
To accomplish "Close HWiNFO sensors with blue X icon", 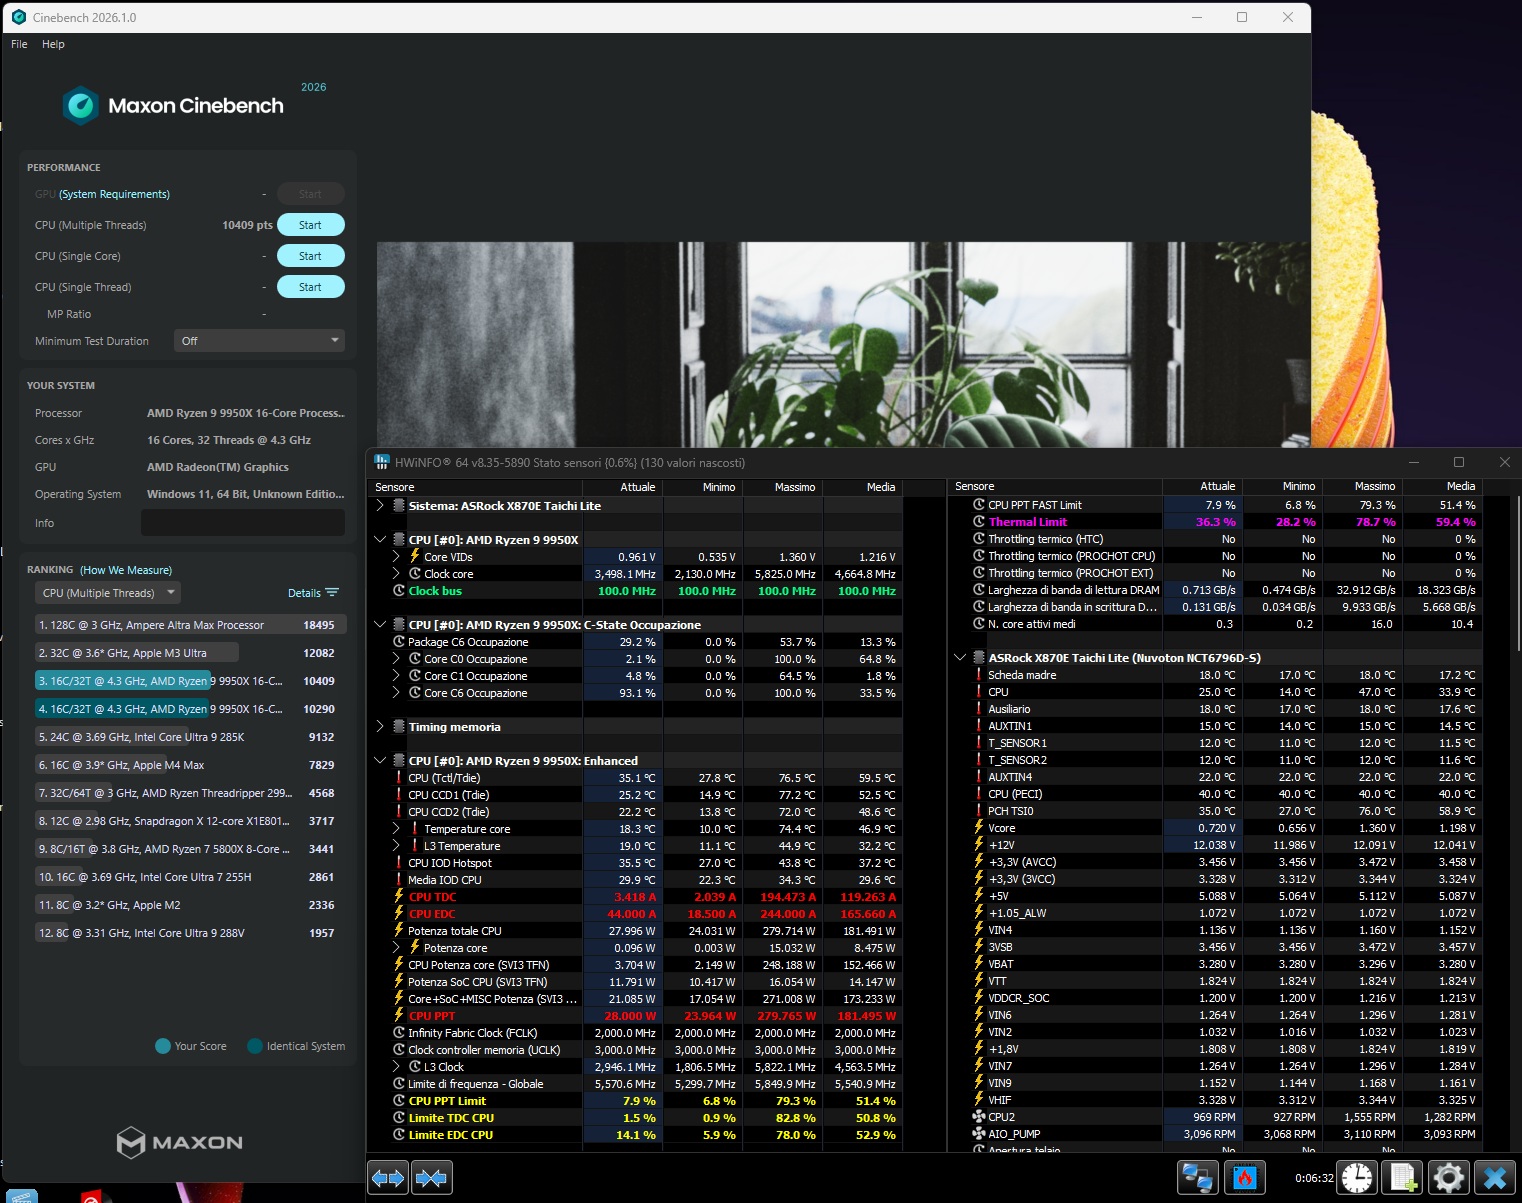I will pyautogui.click(x=1495, y=1178).
